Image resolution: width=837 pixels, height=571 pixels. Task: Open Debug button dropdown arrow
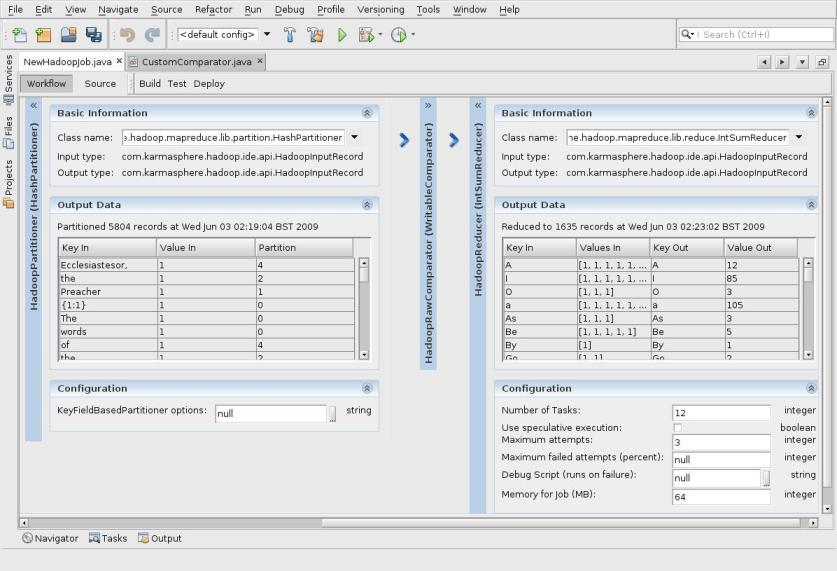point(380,35)
